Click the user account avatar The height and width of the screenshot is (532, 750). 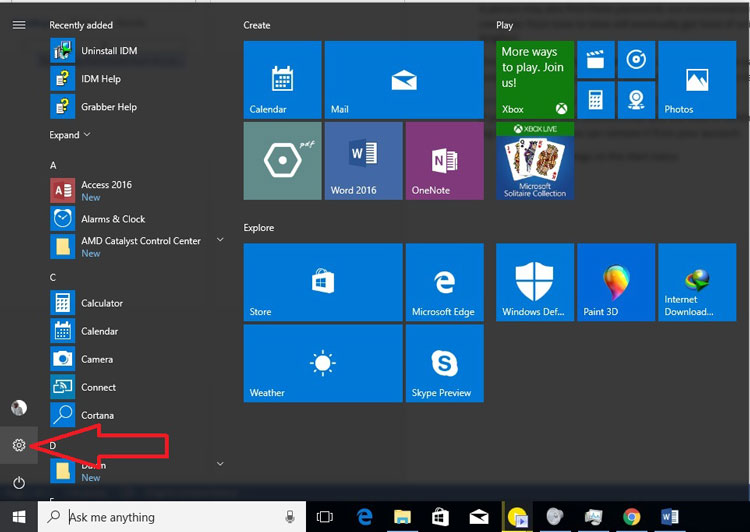[18, 407]
